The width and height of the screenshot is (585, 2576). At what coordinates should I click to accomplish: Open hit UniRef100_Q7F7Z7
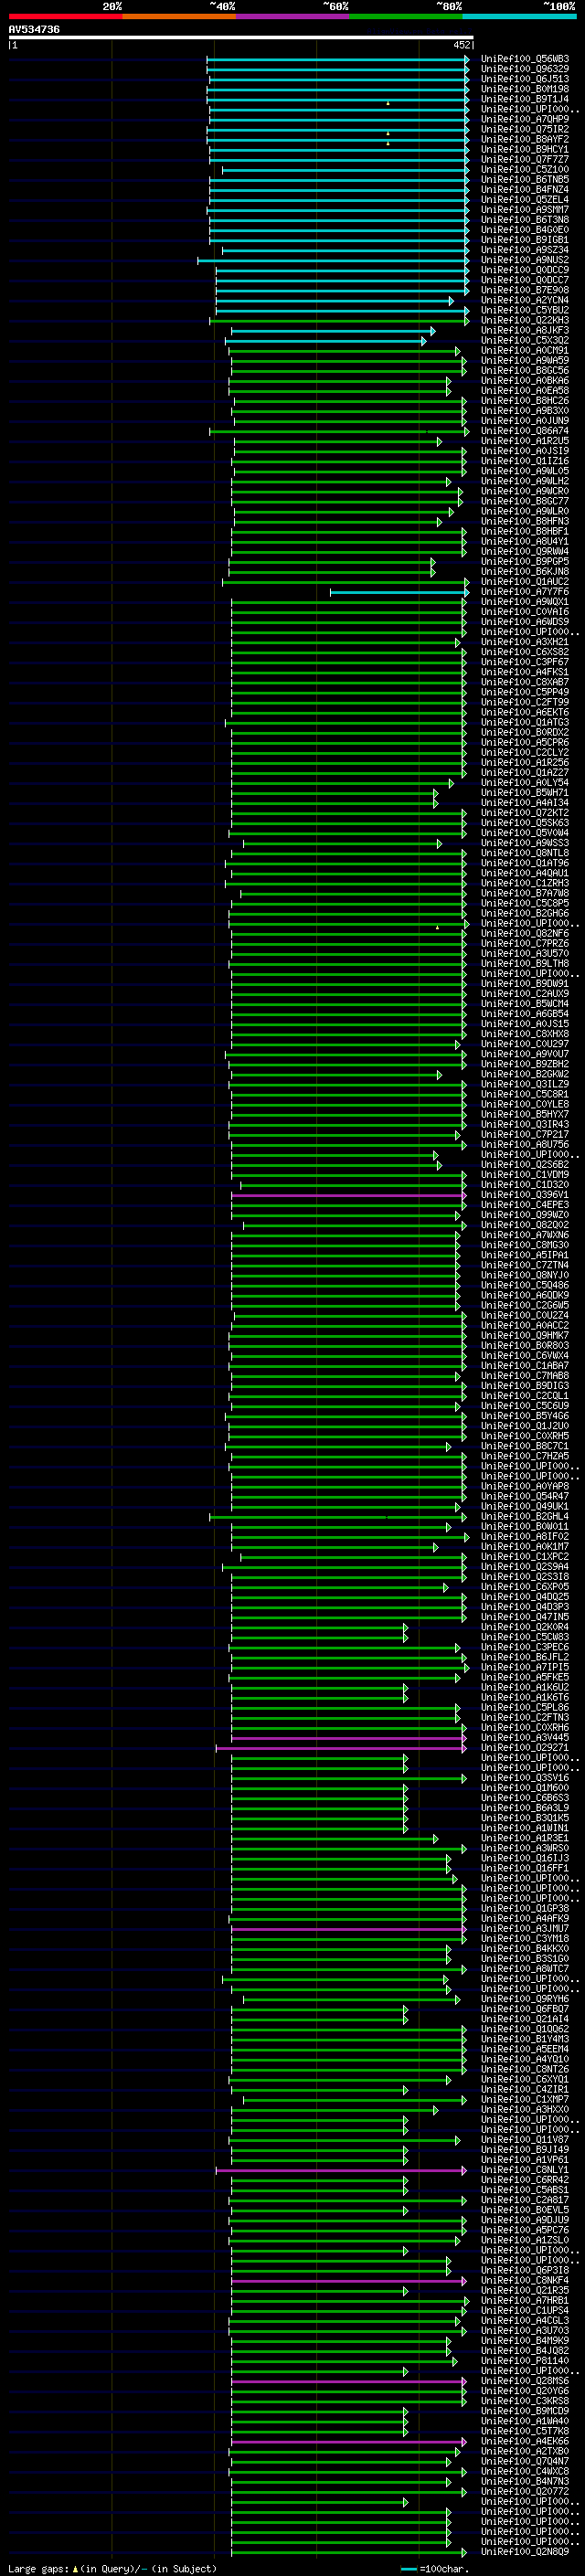(525, 160)
